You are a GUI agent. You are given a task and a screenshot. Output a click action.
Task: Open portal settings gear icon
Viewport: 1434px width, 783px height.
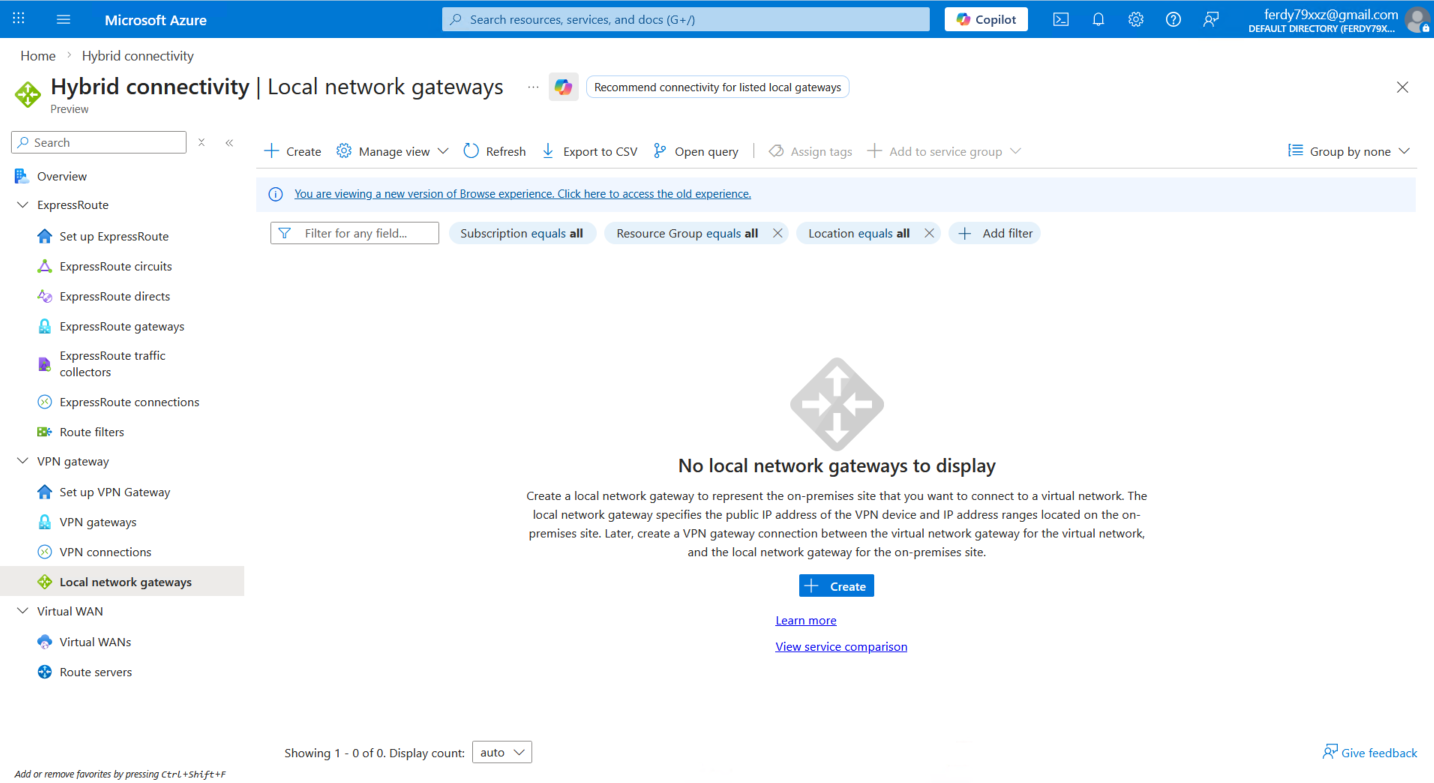pyautogui.click(x=1136, y=19)
